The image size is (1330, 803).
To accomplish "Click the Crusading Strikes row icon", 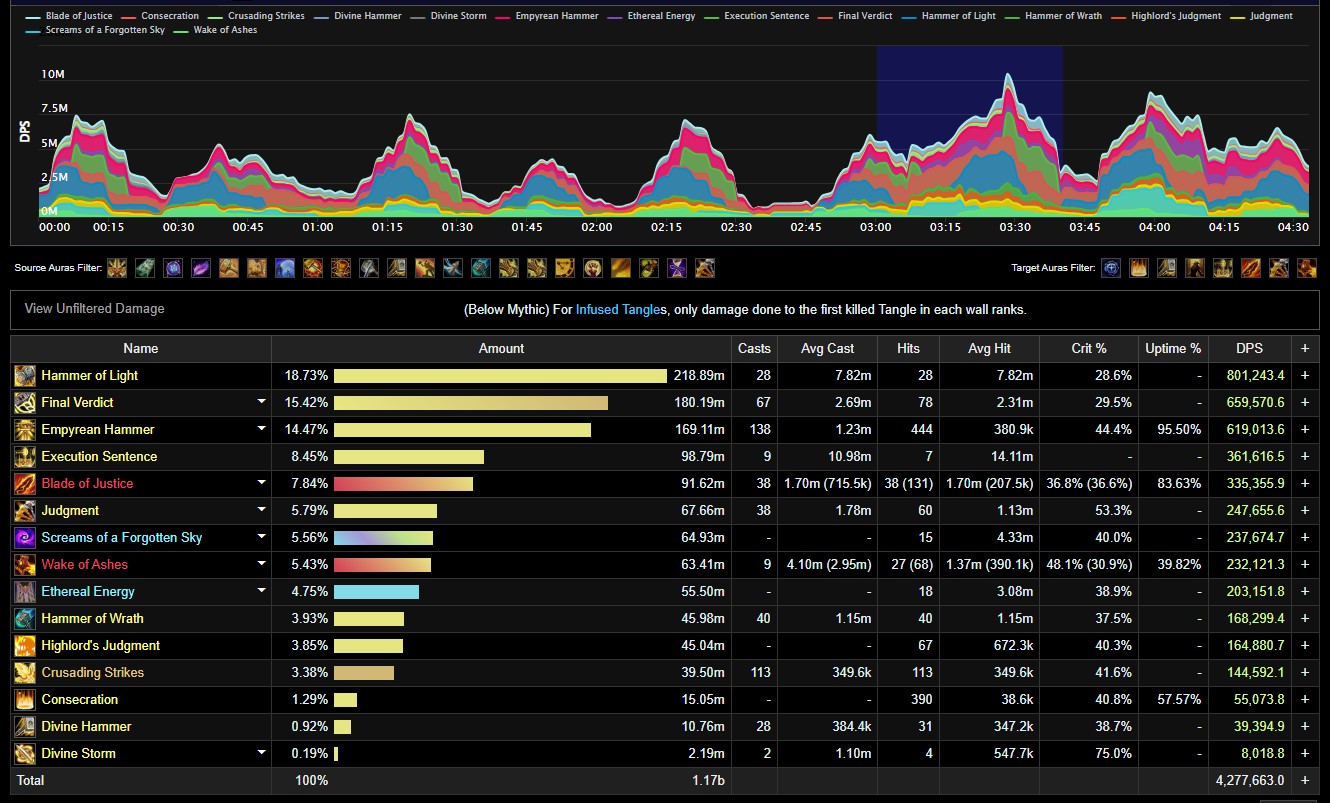I will coord(25,673).
